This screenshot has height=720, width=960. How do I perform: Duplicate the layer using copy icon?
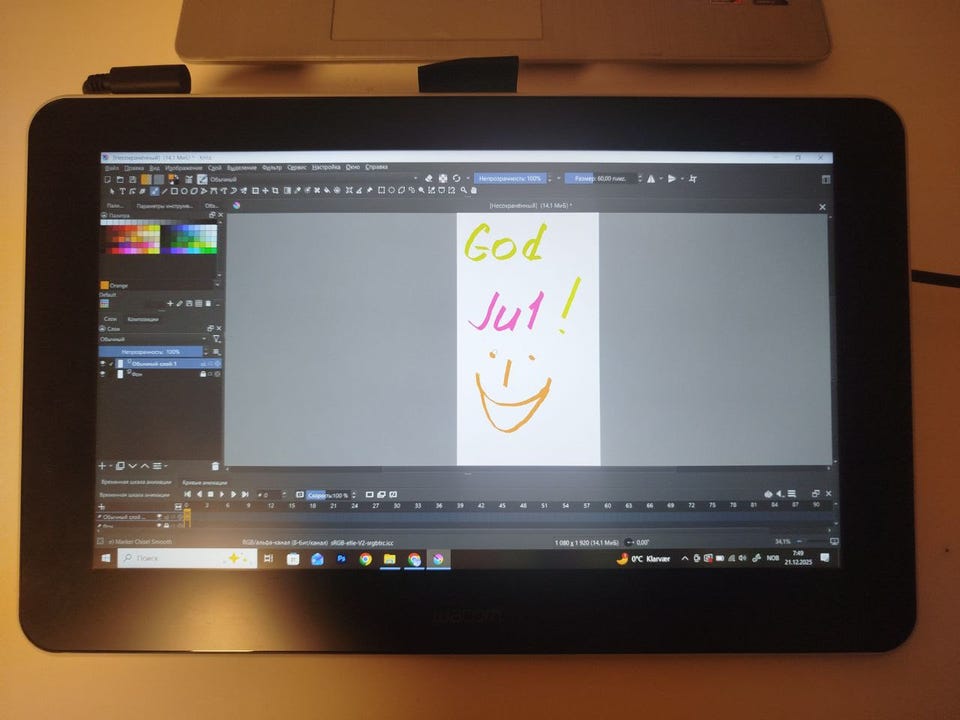click(x=121, y=466)
